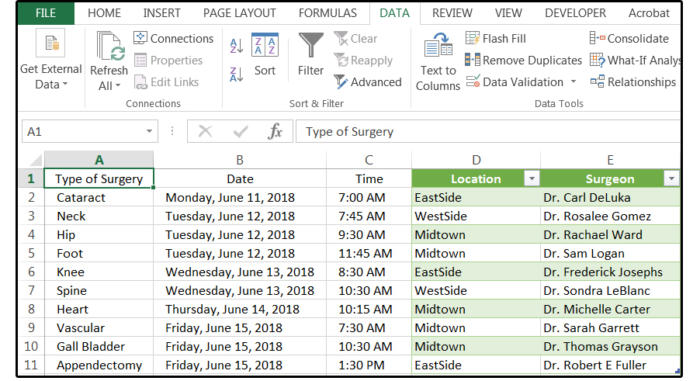Select the Dr. Carl DeLuka cell
This screenshot has height=381, width=700.
pos(610,197)
